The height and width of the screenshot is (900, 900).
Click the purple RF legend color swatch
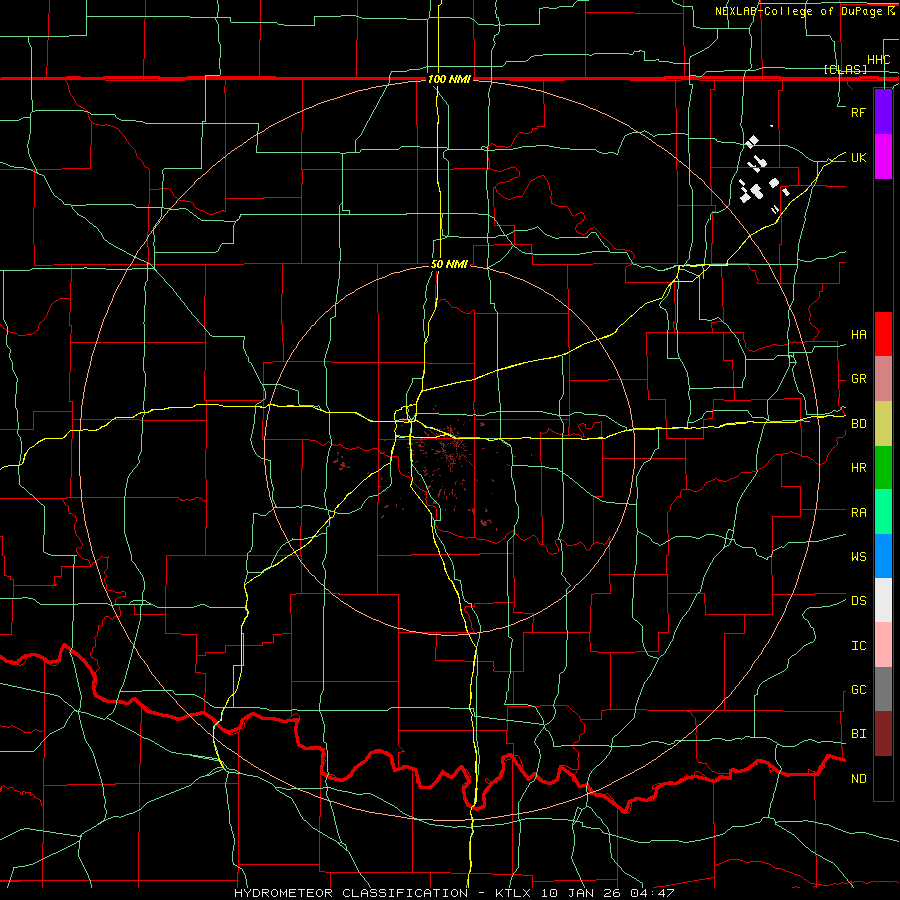coord(883,112)
